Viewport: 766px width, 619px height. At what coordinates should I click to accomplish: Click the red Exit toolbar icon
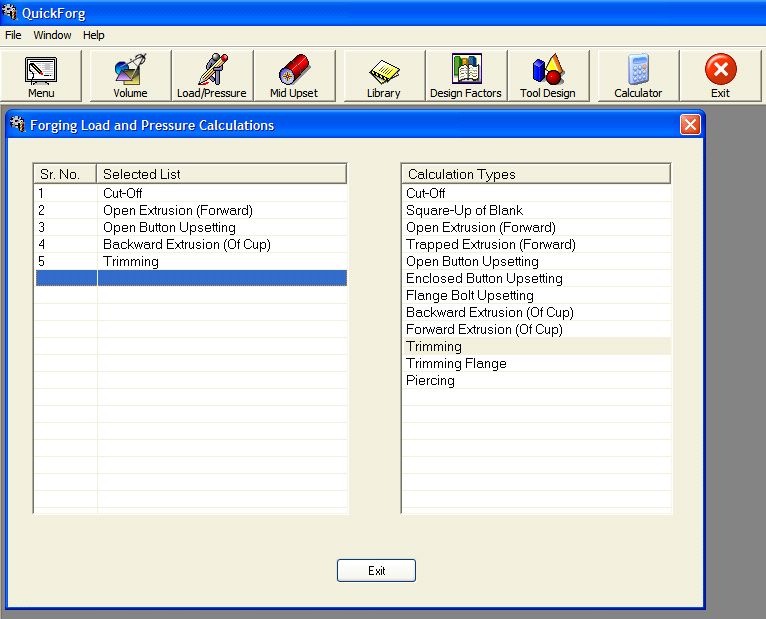tap(720, 77)
